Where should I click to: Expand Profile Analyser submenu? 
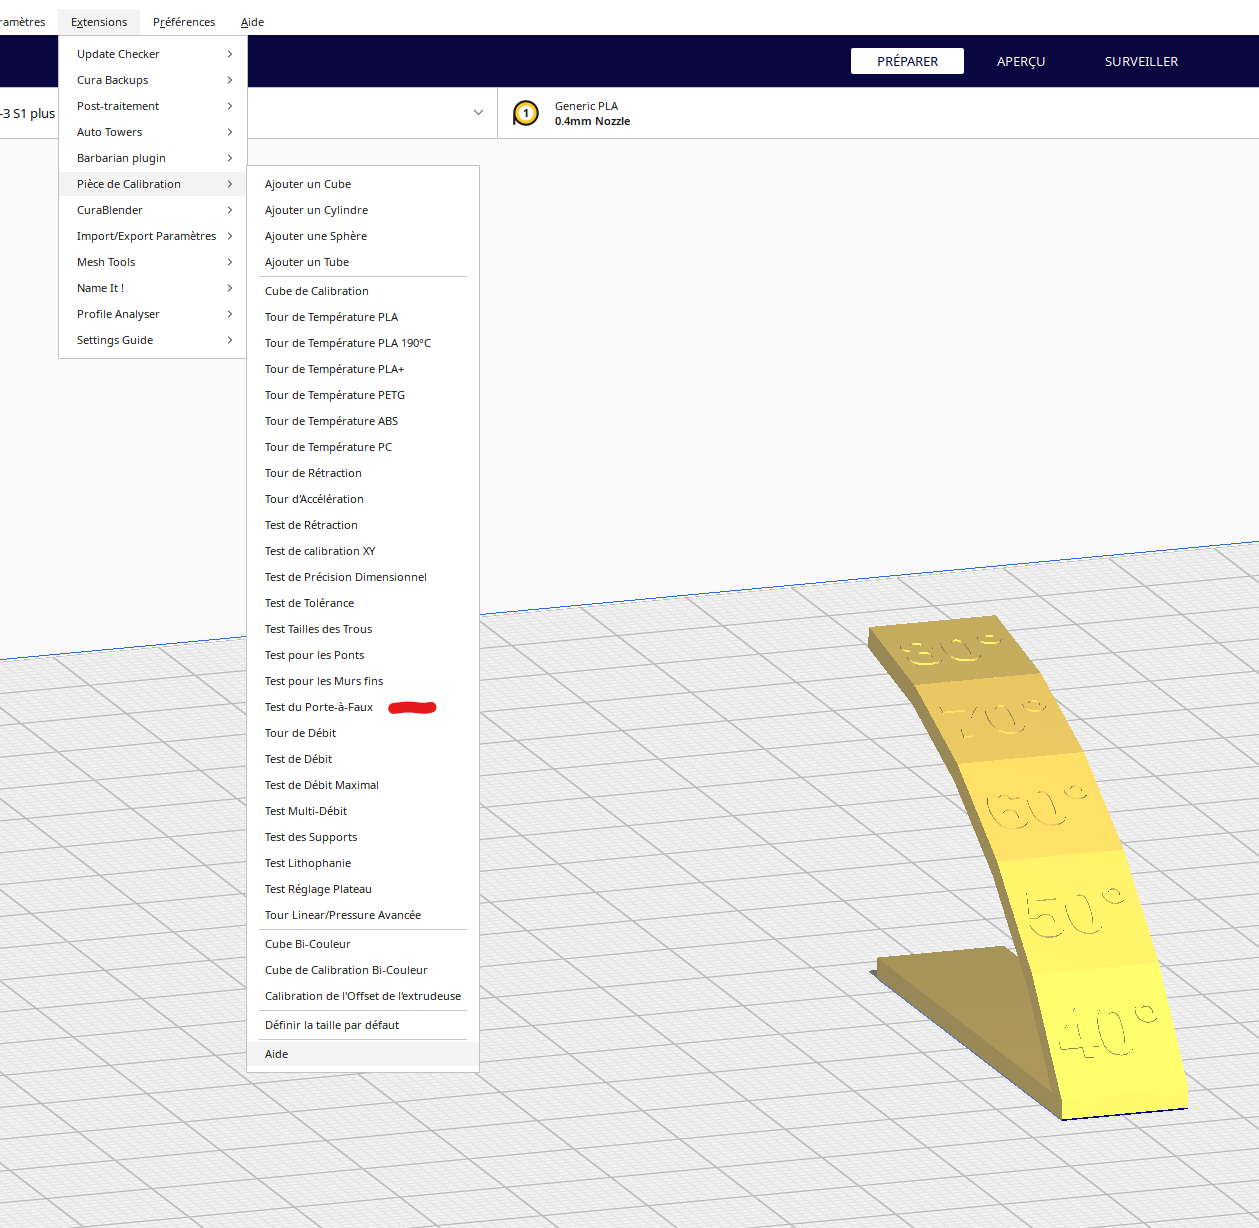click(x=153, y=314)
